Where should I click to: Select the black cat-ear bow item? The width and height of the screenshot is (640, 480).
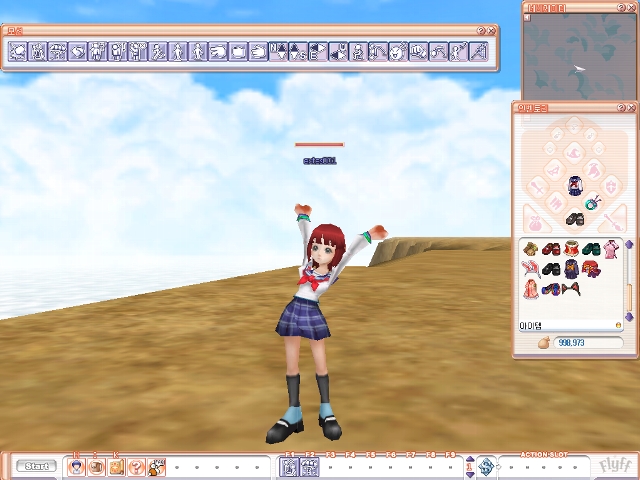click(571, 289)
